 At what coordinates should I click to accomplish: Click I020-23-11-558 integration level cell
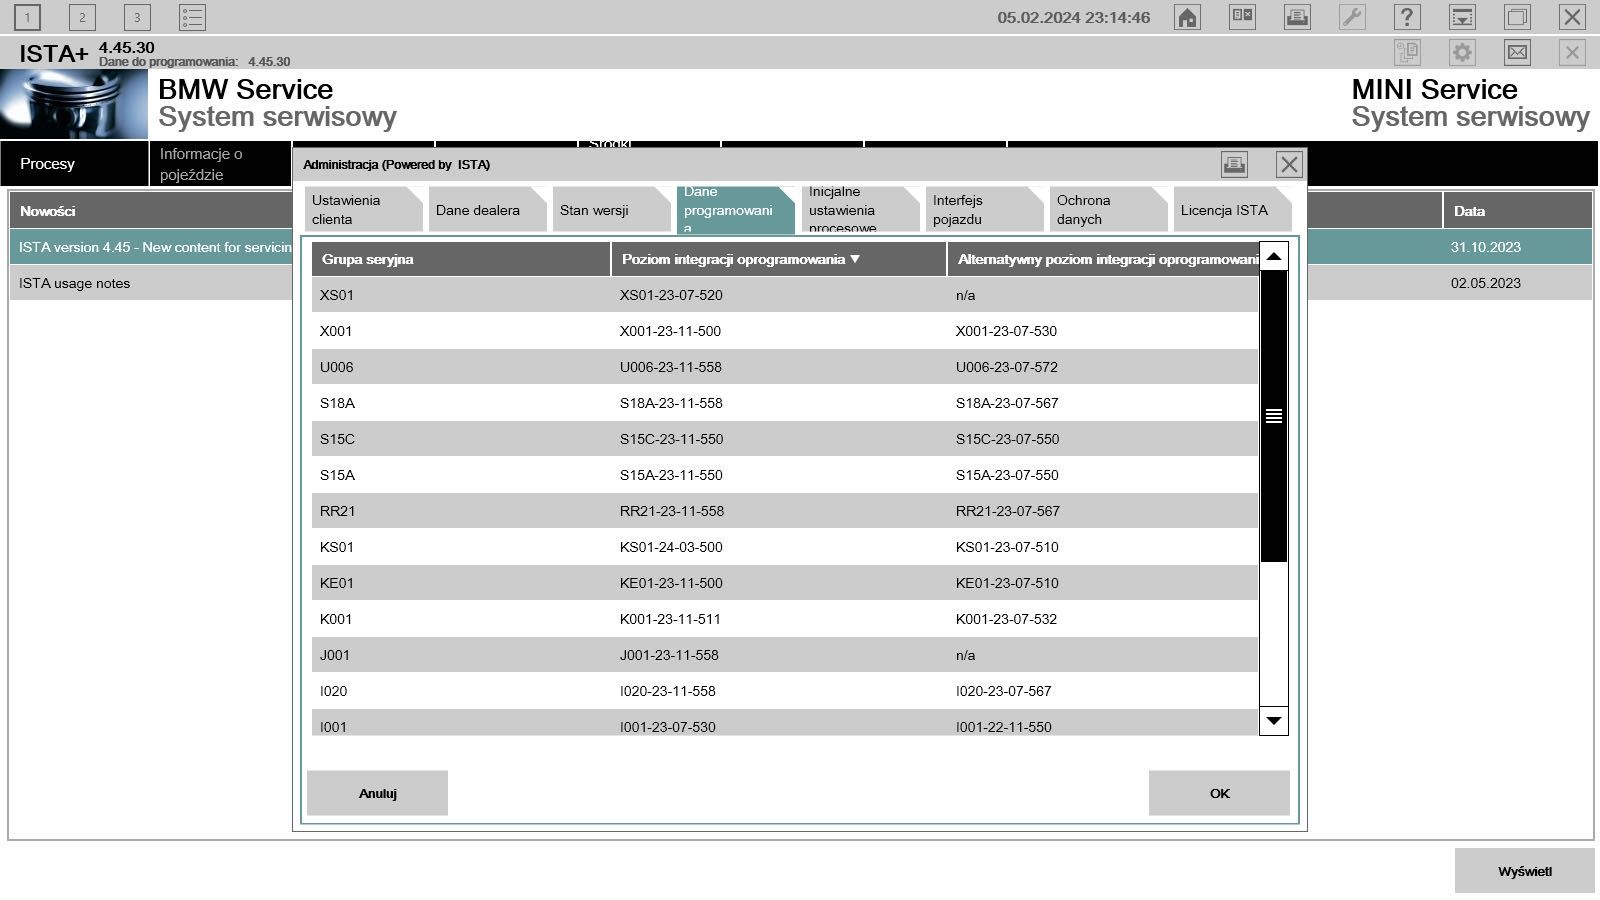(x=667, y=691)
